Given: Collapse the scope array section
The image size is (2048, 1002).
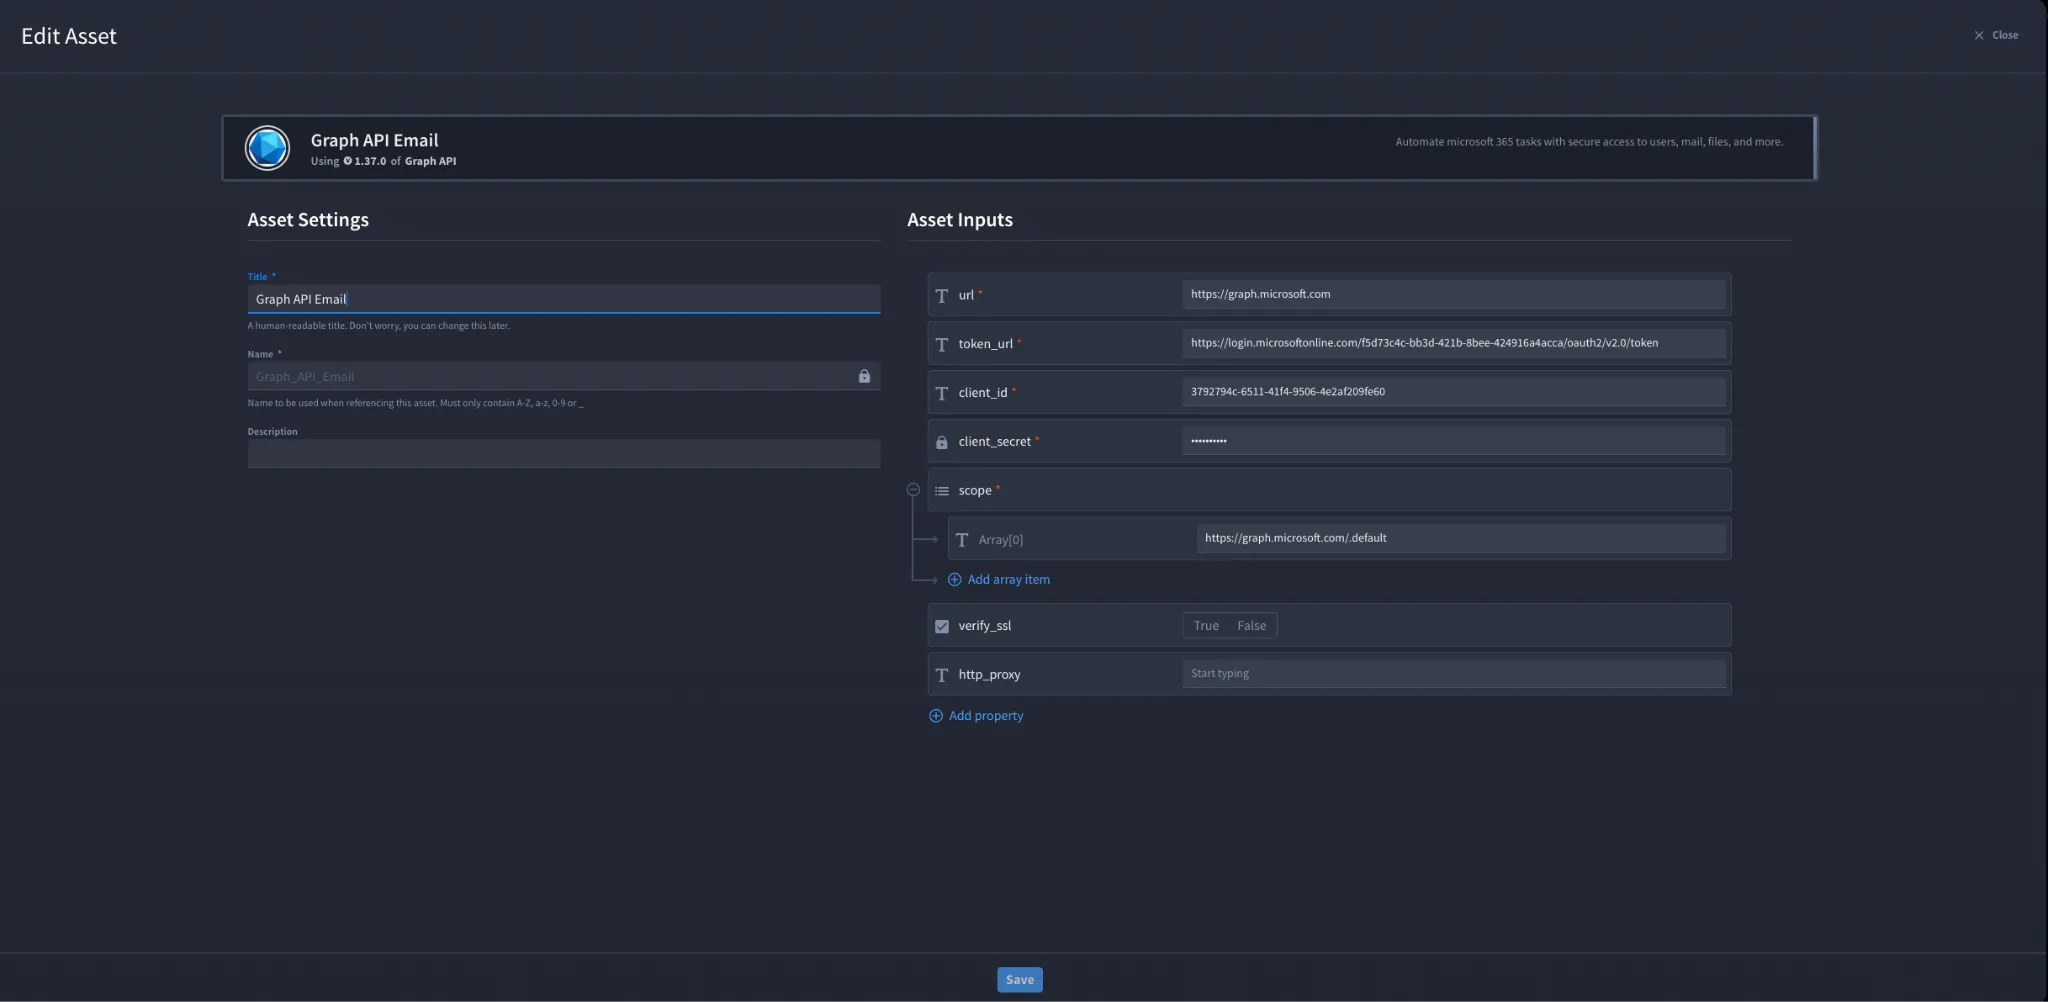Looking at the screenshot, I should point(913,490).
